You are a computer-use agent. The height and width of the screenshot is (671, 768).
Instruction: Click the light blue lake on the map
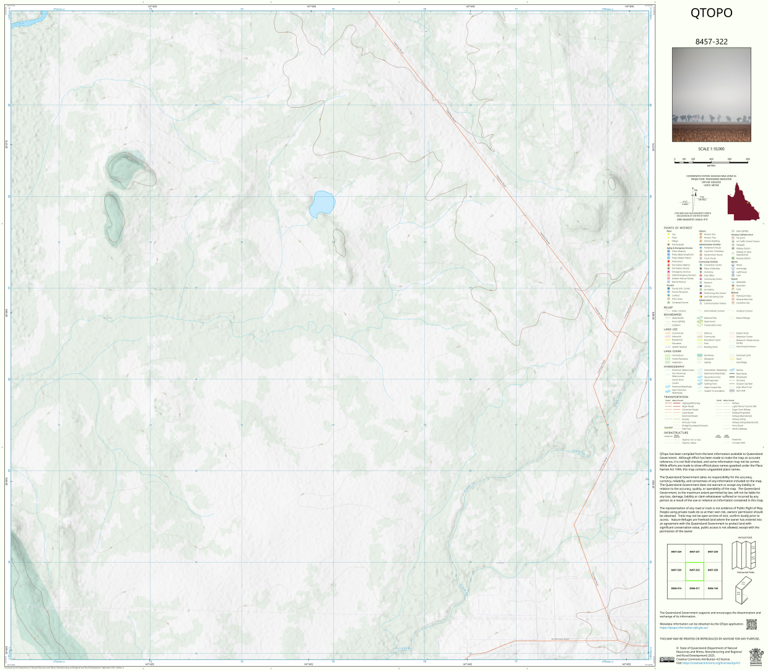tap(322, 204)
